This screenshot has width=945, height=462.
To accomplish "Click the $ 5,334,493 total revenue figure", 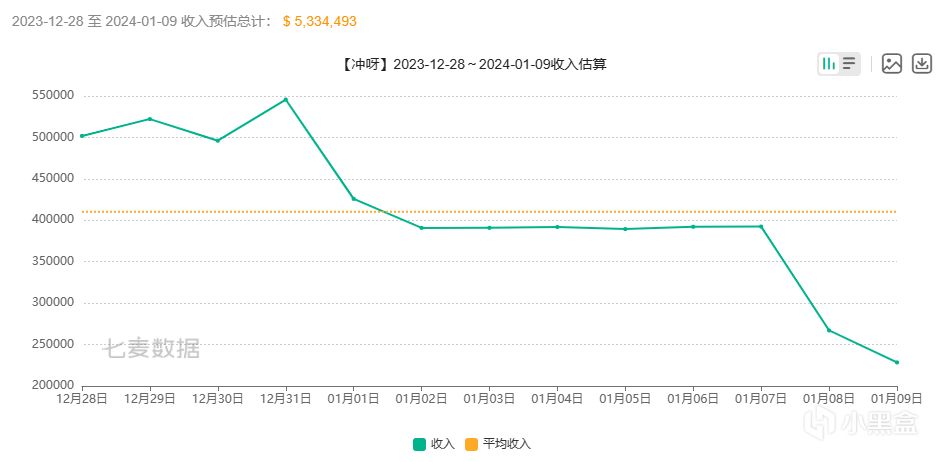I will (x=319, y=21).
